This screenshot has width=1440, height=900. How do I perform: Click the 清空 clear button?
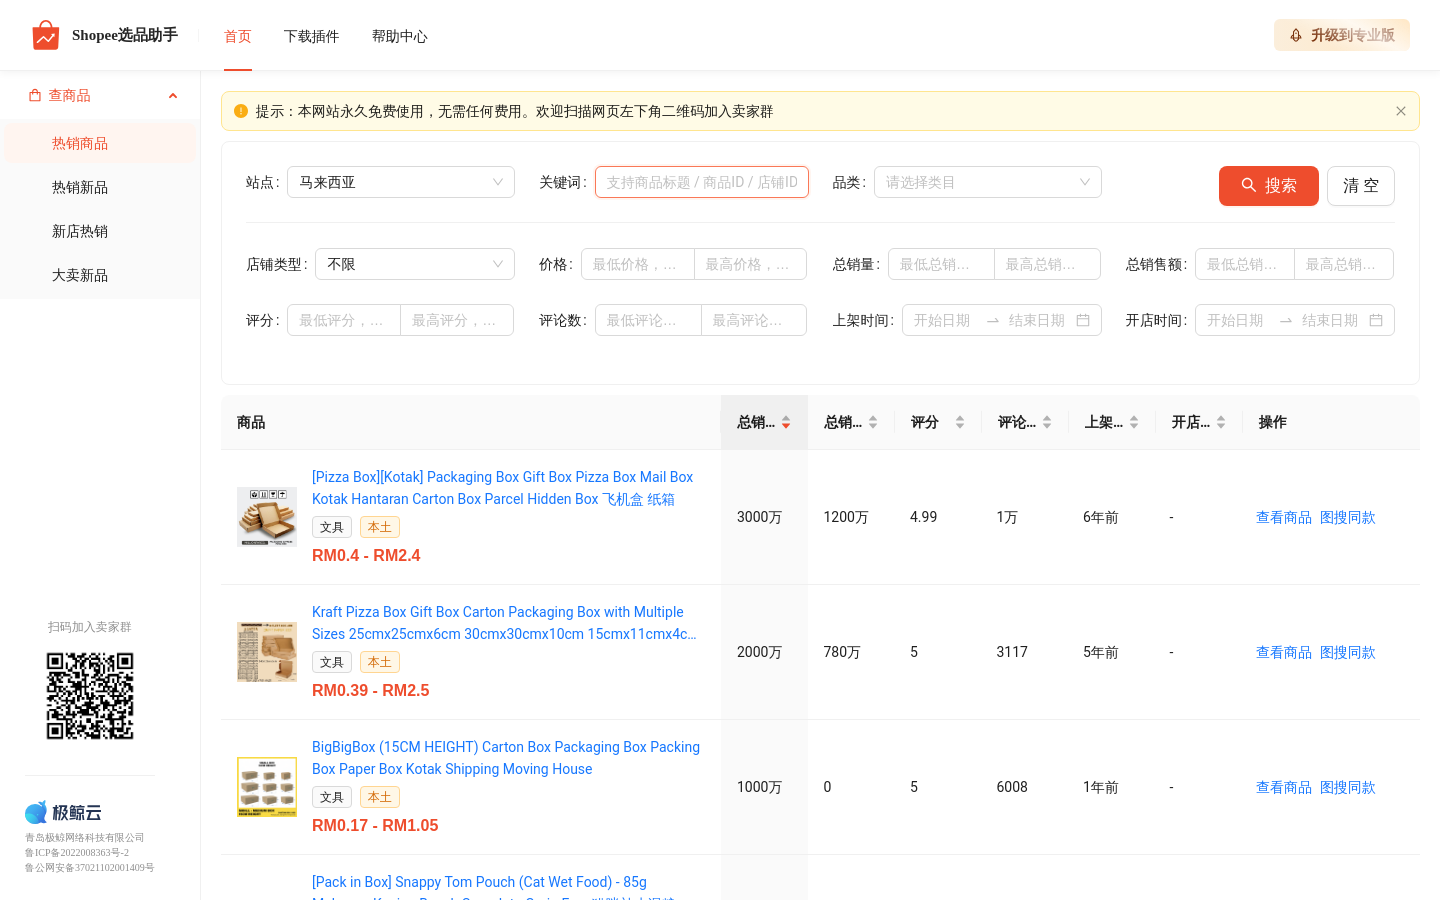1361,186
